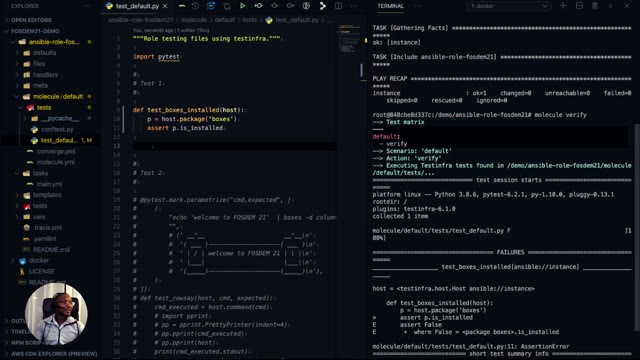Viewport: 640px width, 360px height.
Task: Open converge.yml in the explorer
Action: 56,151
